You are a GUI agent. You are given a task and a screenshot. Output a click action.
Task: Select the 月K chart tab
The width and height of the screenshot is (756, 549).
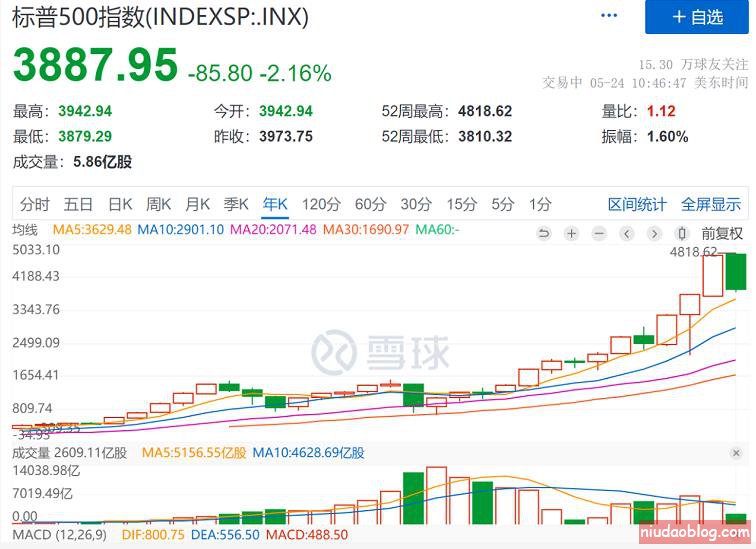[x=197, y=204]
